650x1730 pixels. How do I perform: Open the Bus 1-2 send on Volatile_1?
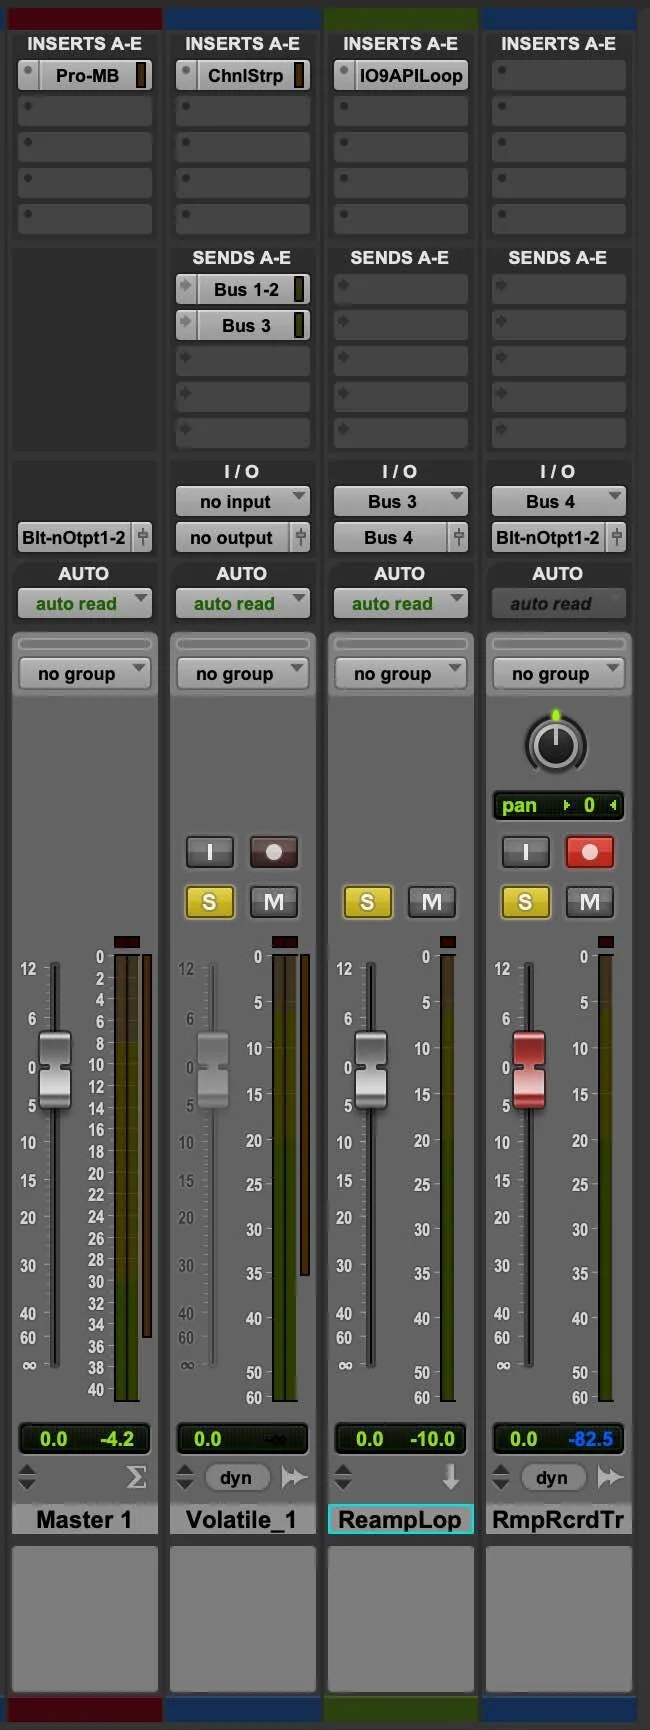coord(246,289)
